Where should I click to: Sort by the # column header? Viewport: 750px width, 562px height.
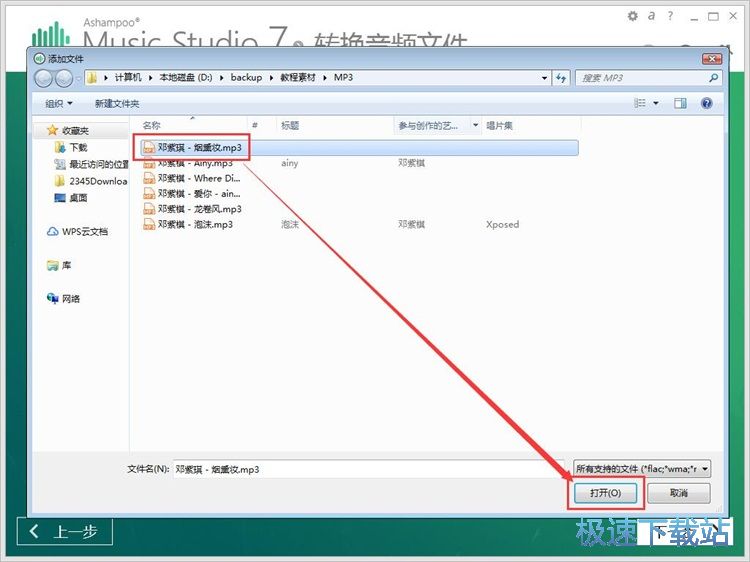255,125
